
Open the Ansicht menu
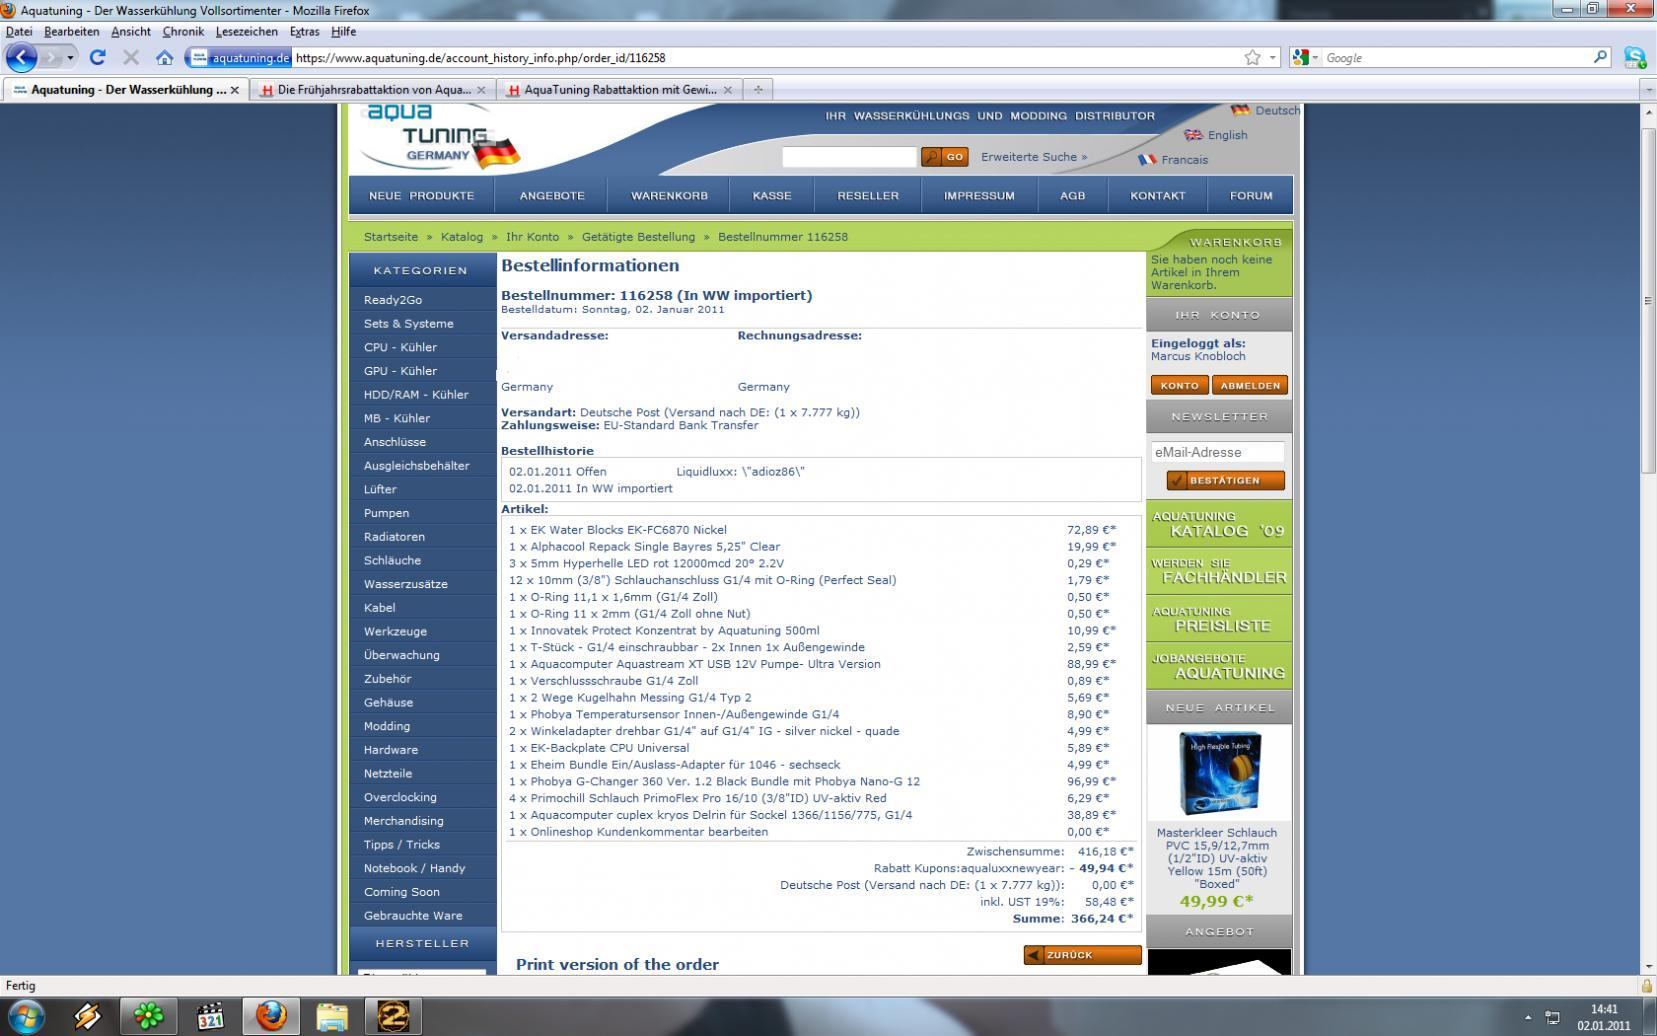131,32
